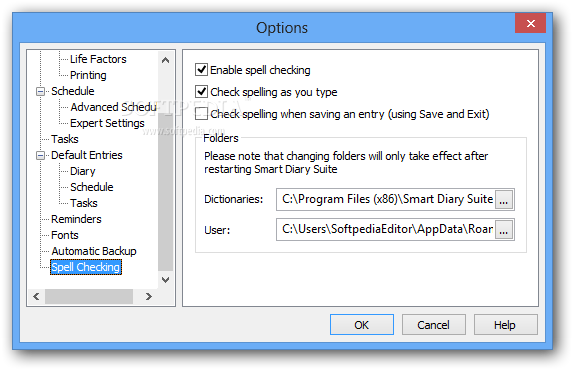Image resolution: width=573 pixels, height=370 pixels.
Task: Select Expert Settings in tree
Action: point(107,123)
